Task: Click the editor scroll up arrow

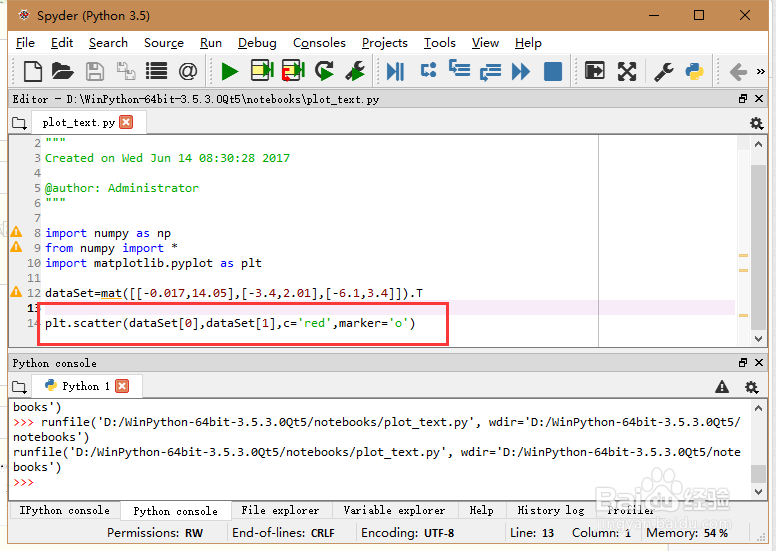Action: pos(758,144)
